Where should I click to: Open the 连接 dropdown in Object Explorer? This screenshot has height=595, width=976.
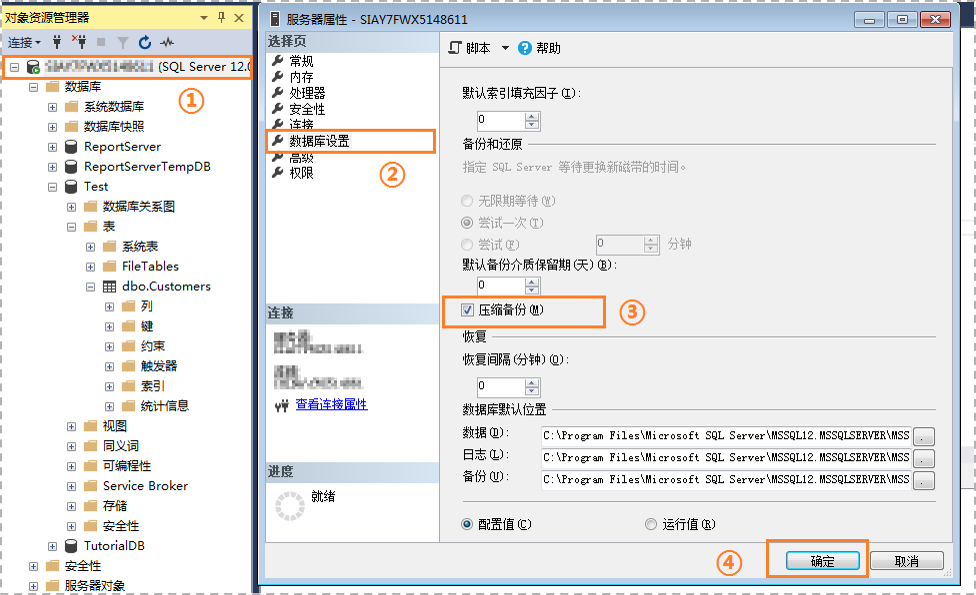coord(24,42)
